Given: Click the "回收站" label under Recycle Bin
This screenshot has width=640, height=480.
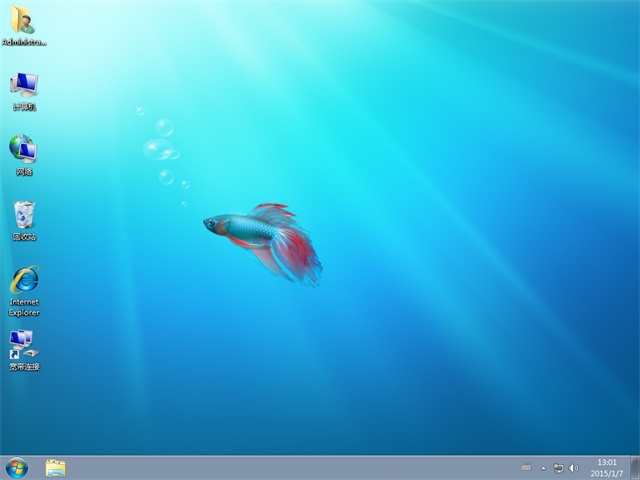Looking at the screenshot, I should coord(24,238).
